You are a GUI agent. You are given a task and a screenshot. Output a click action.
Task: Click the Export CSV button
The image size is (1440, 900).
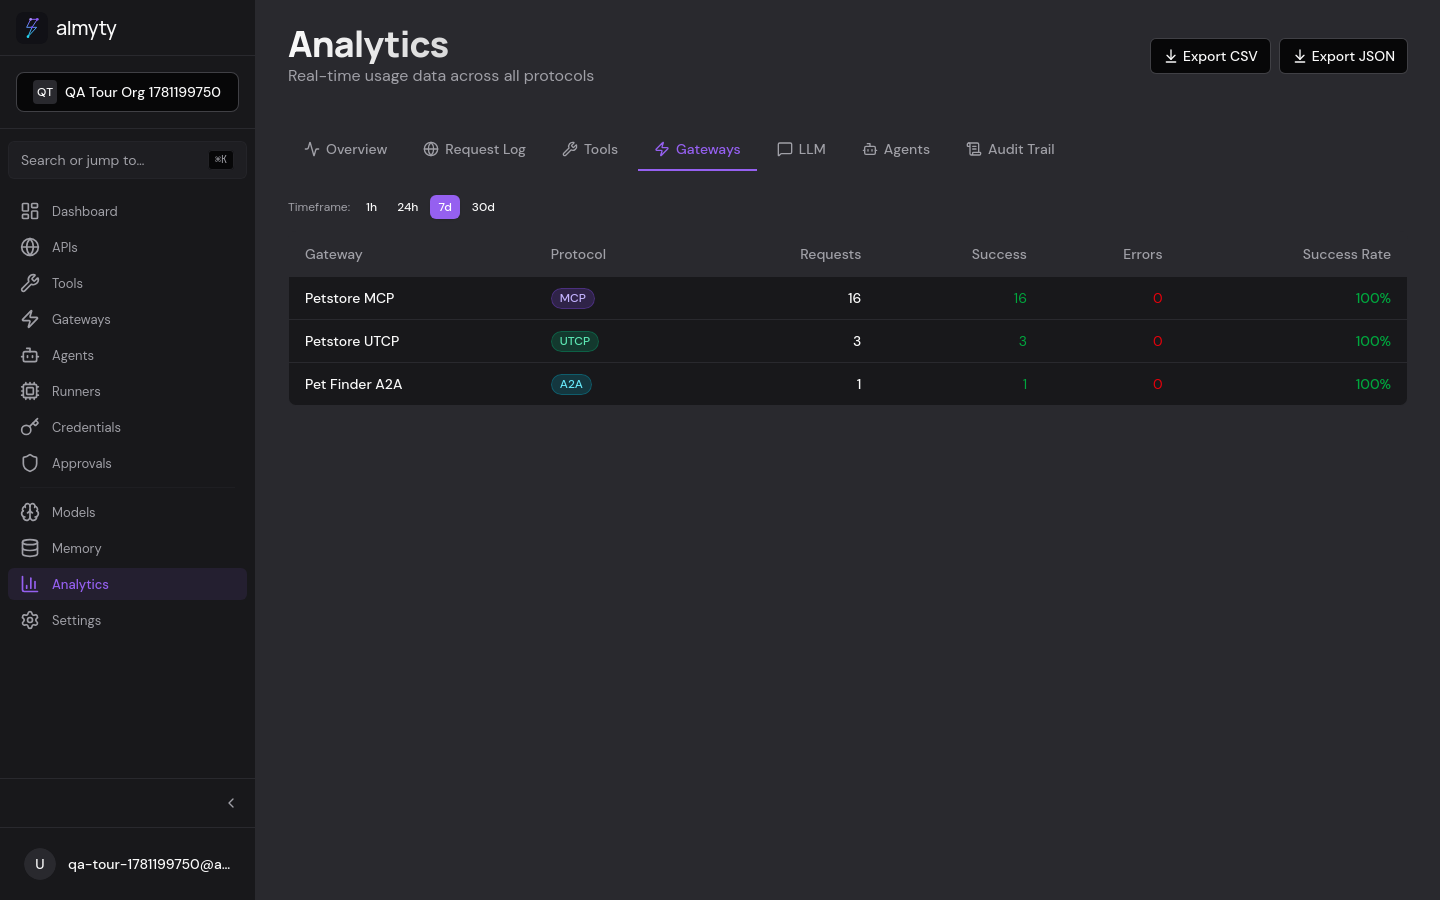click(1210, 56)
